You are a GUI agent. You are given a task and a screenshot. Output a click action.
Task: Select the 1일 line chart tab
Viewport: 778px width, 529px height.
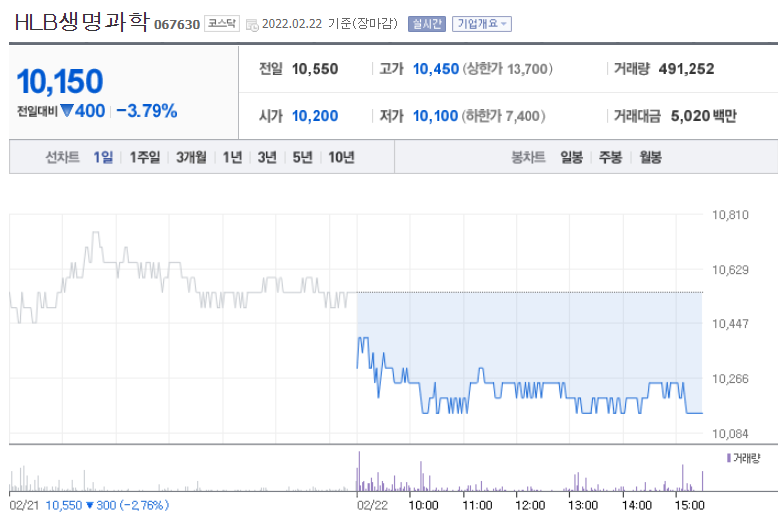click(103, 157)
